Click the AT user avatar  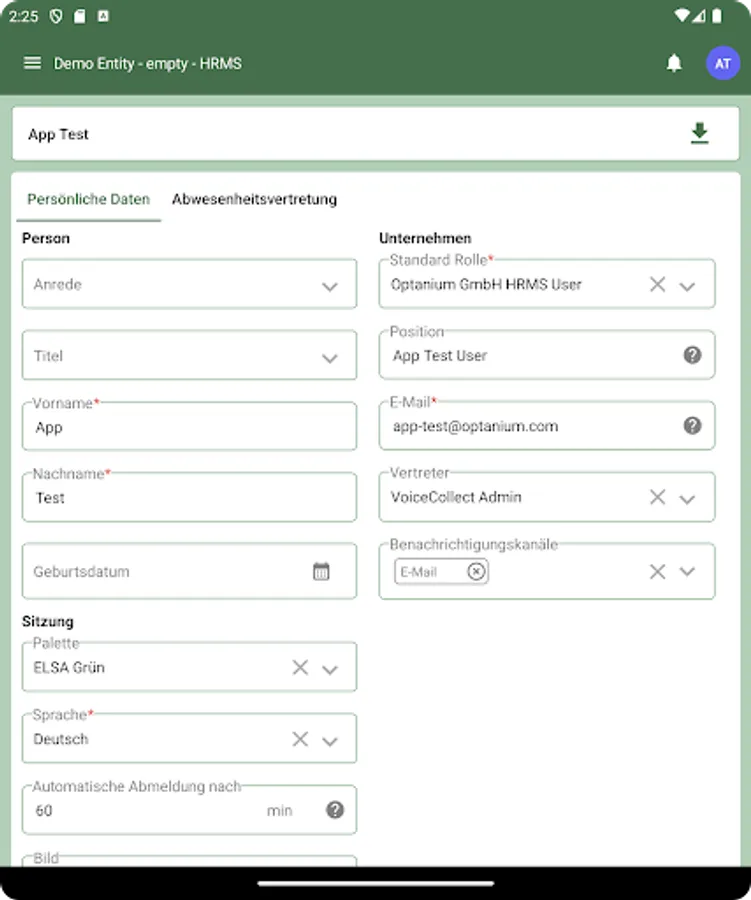[x=722, y=62]
